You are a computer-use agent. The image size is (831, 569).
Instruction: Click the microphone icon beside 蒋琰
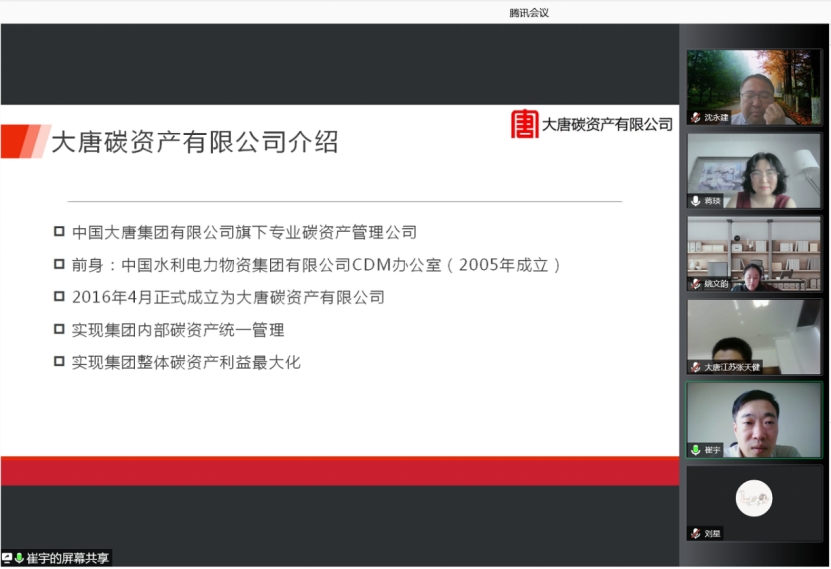[695, 201]
